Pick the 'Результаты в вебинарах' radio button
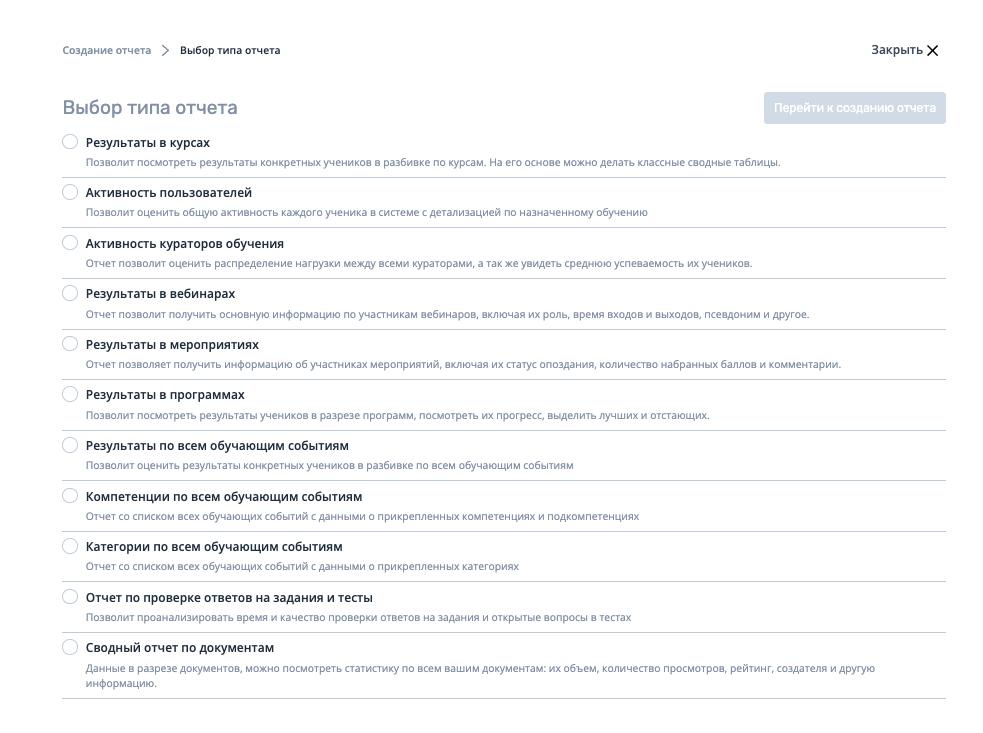This screenshot has height=733, width=983. pos(70,293)
